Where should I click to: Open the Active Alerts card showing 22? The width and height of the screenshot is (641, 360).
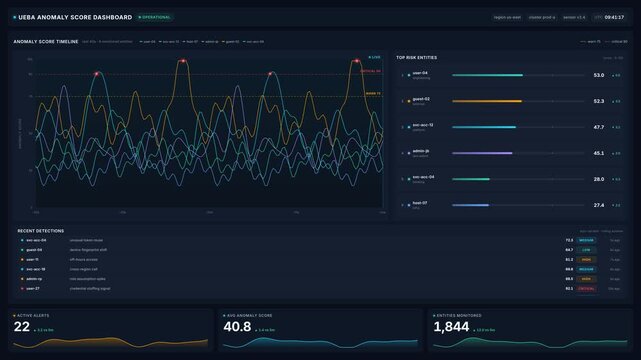(111, 330)
